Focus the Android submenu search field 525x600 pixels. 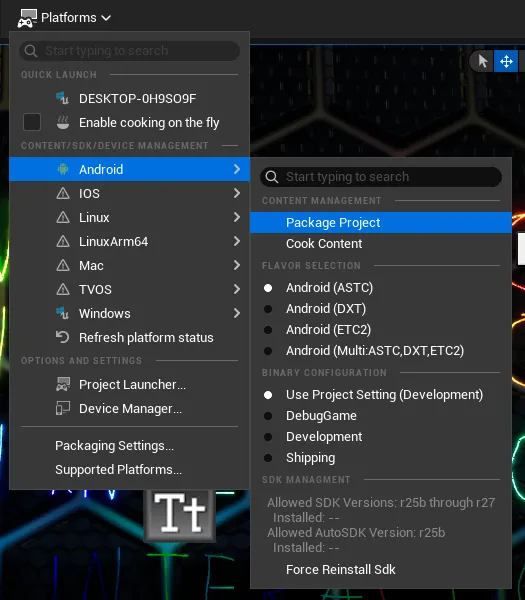tap(381, 177)
